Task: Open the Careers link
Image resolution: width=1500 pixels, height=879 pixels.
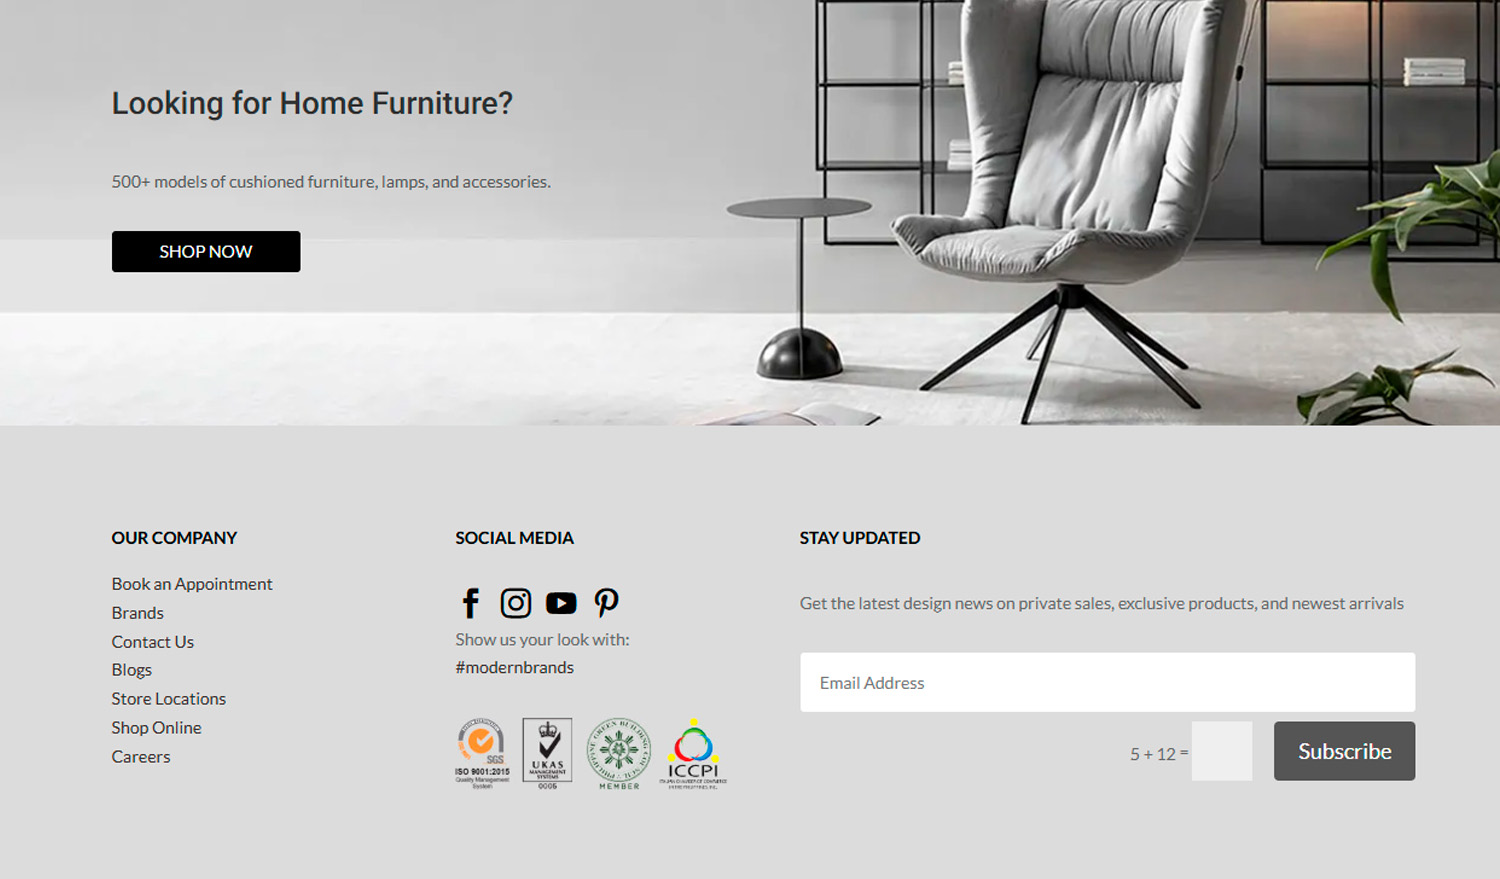Action: (x=141, y=757)
